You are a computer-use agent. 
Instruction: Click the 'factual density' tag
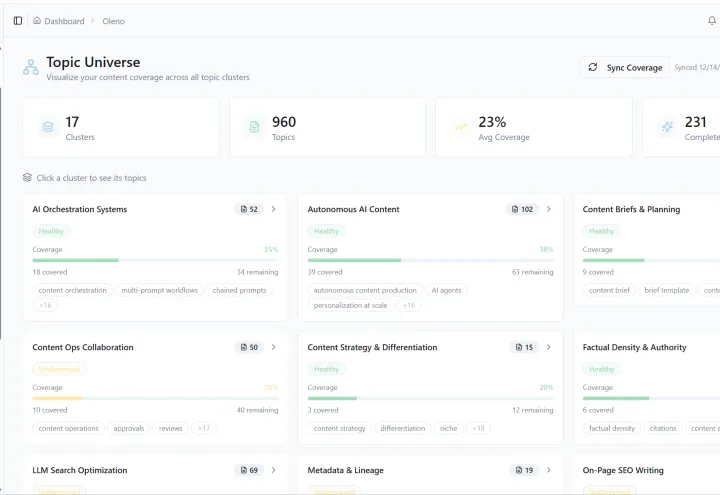coord(612,428)
